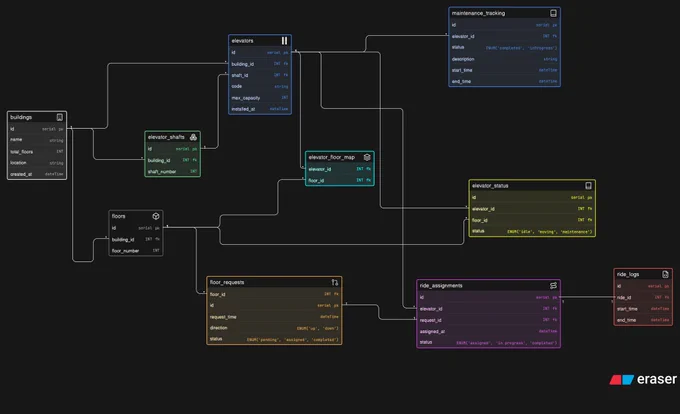
Task: Click the id field in elevator_shafts table
Action: [x=173, y=149]
